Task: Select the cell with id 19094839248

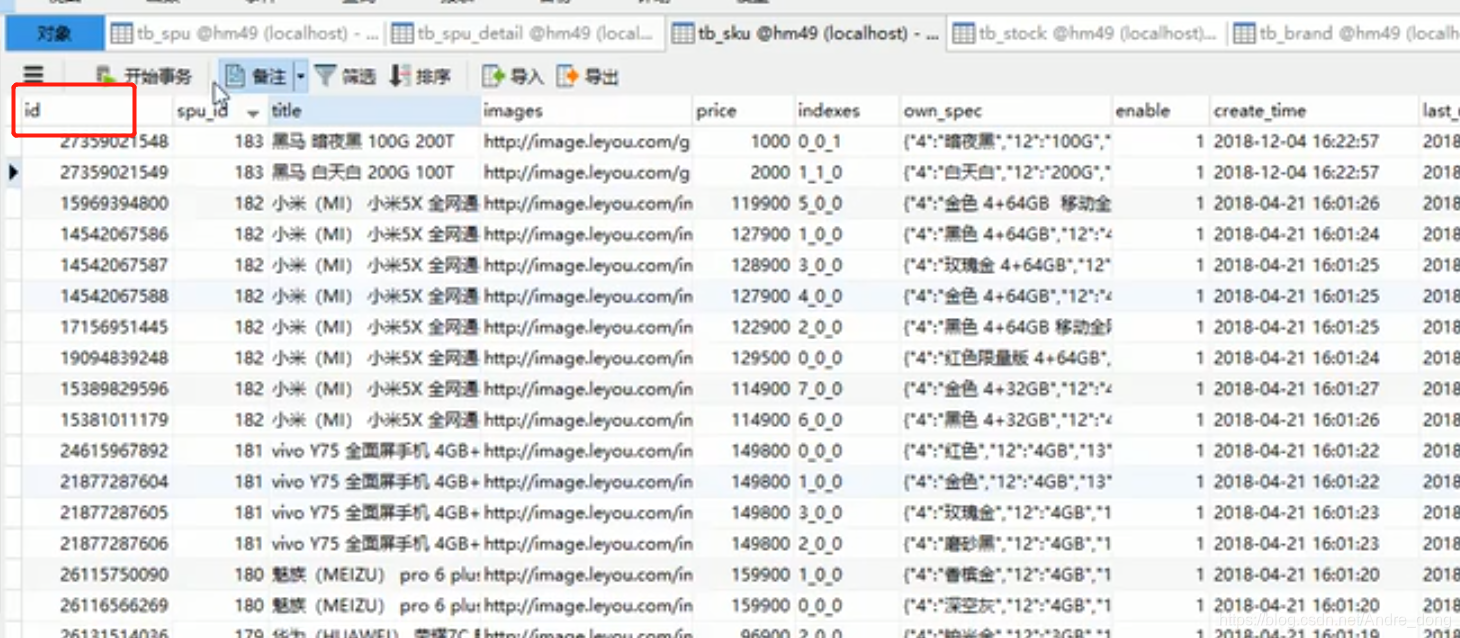Action: point(96,358)
